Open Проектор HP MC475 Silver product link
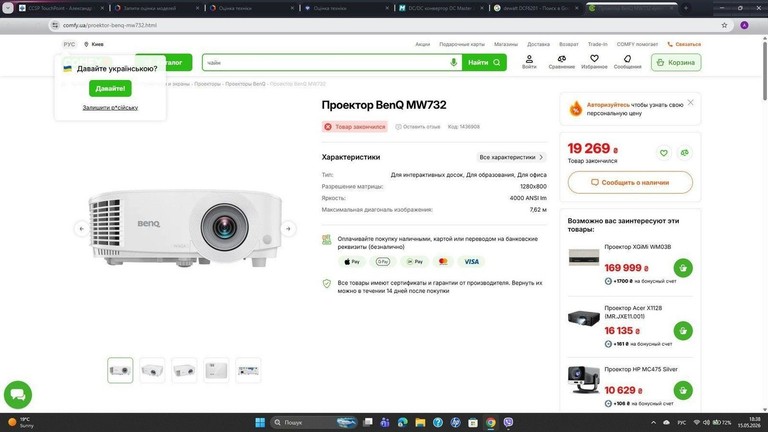The width and height of the screenshot is (768, 432). pyautogui.click(x=641, y=369)
